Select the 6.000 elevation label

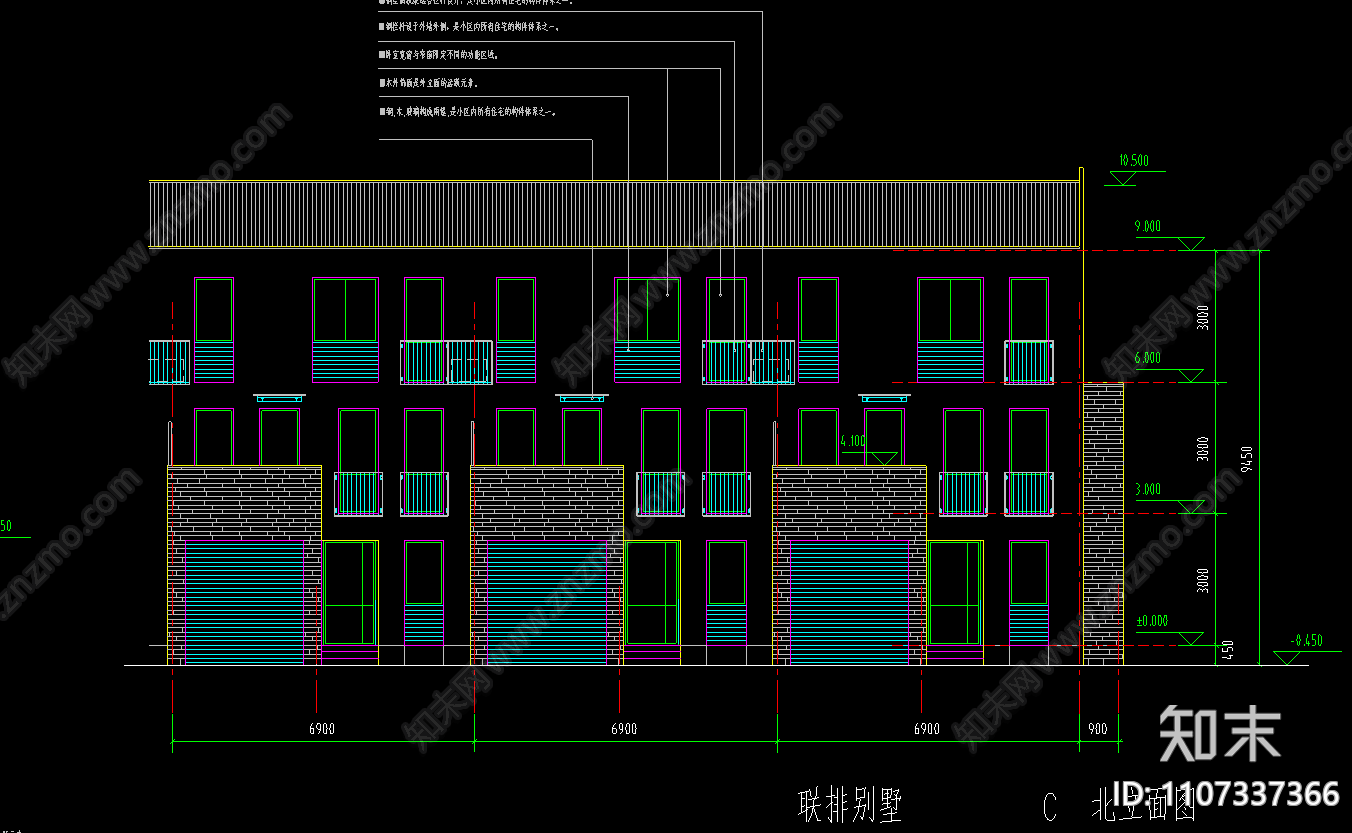point(1147,358)
